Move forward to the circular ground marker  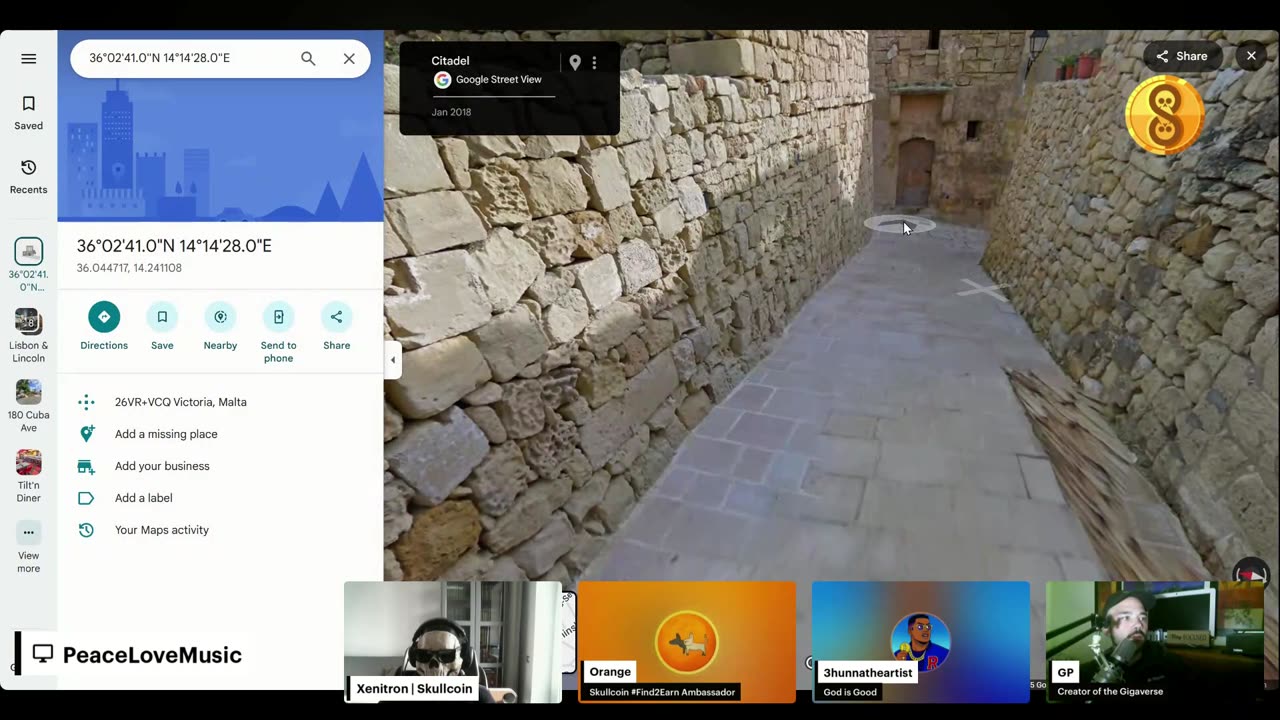[899, 226]
